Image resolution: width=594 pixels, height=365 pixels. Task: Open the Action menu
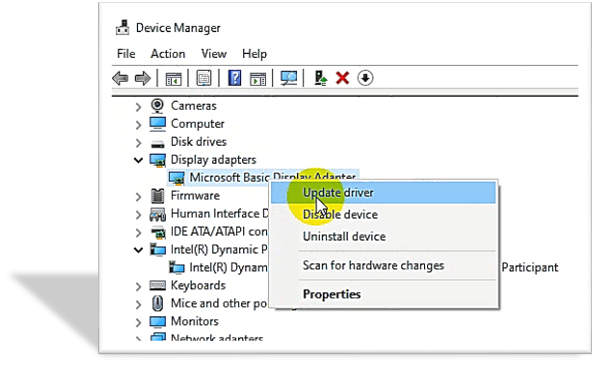(x=168, y=54)
